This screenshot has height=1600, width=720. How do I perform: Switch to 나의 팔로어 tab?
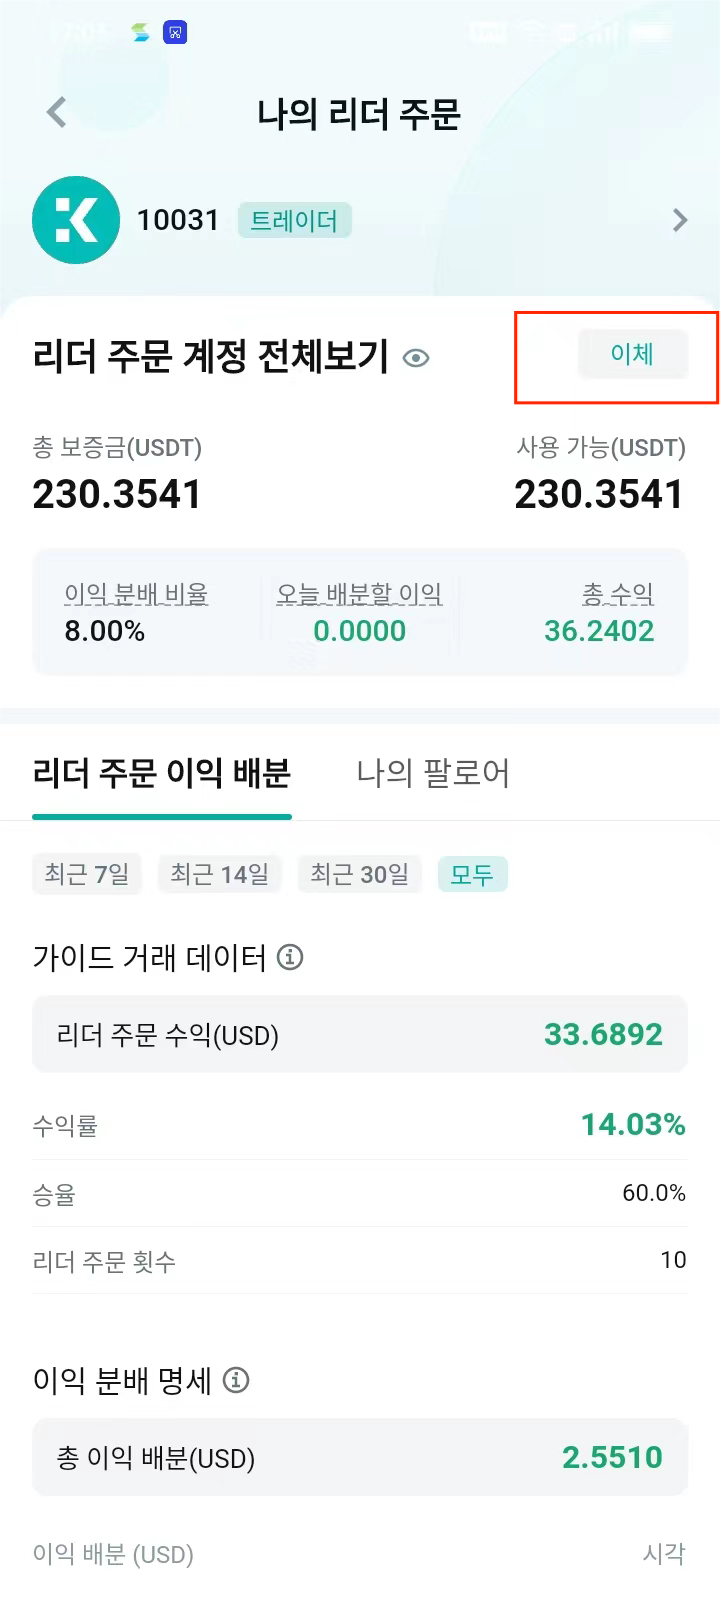[x=433, y=773]
